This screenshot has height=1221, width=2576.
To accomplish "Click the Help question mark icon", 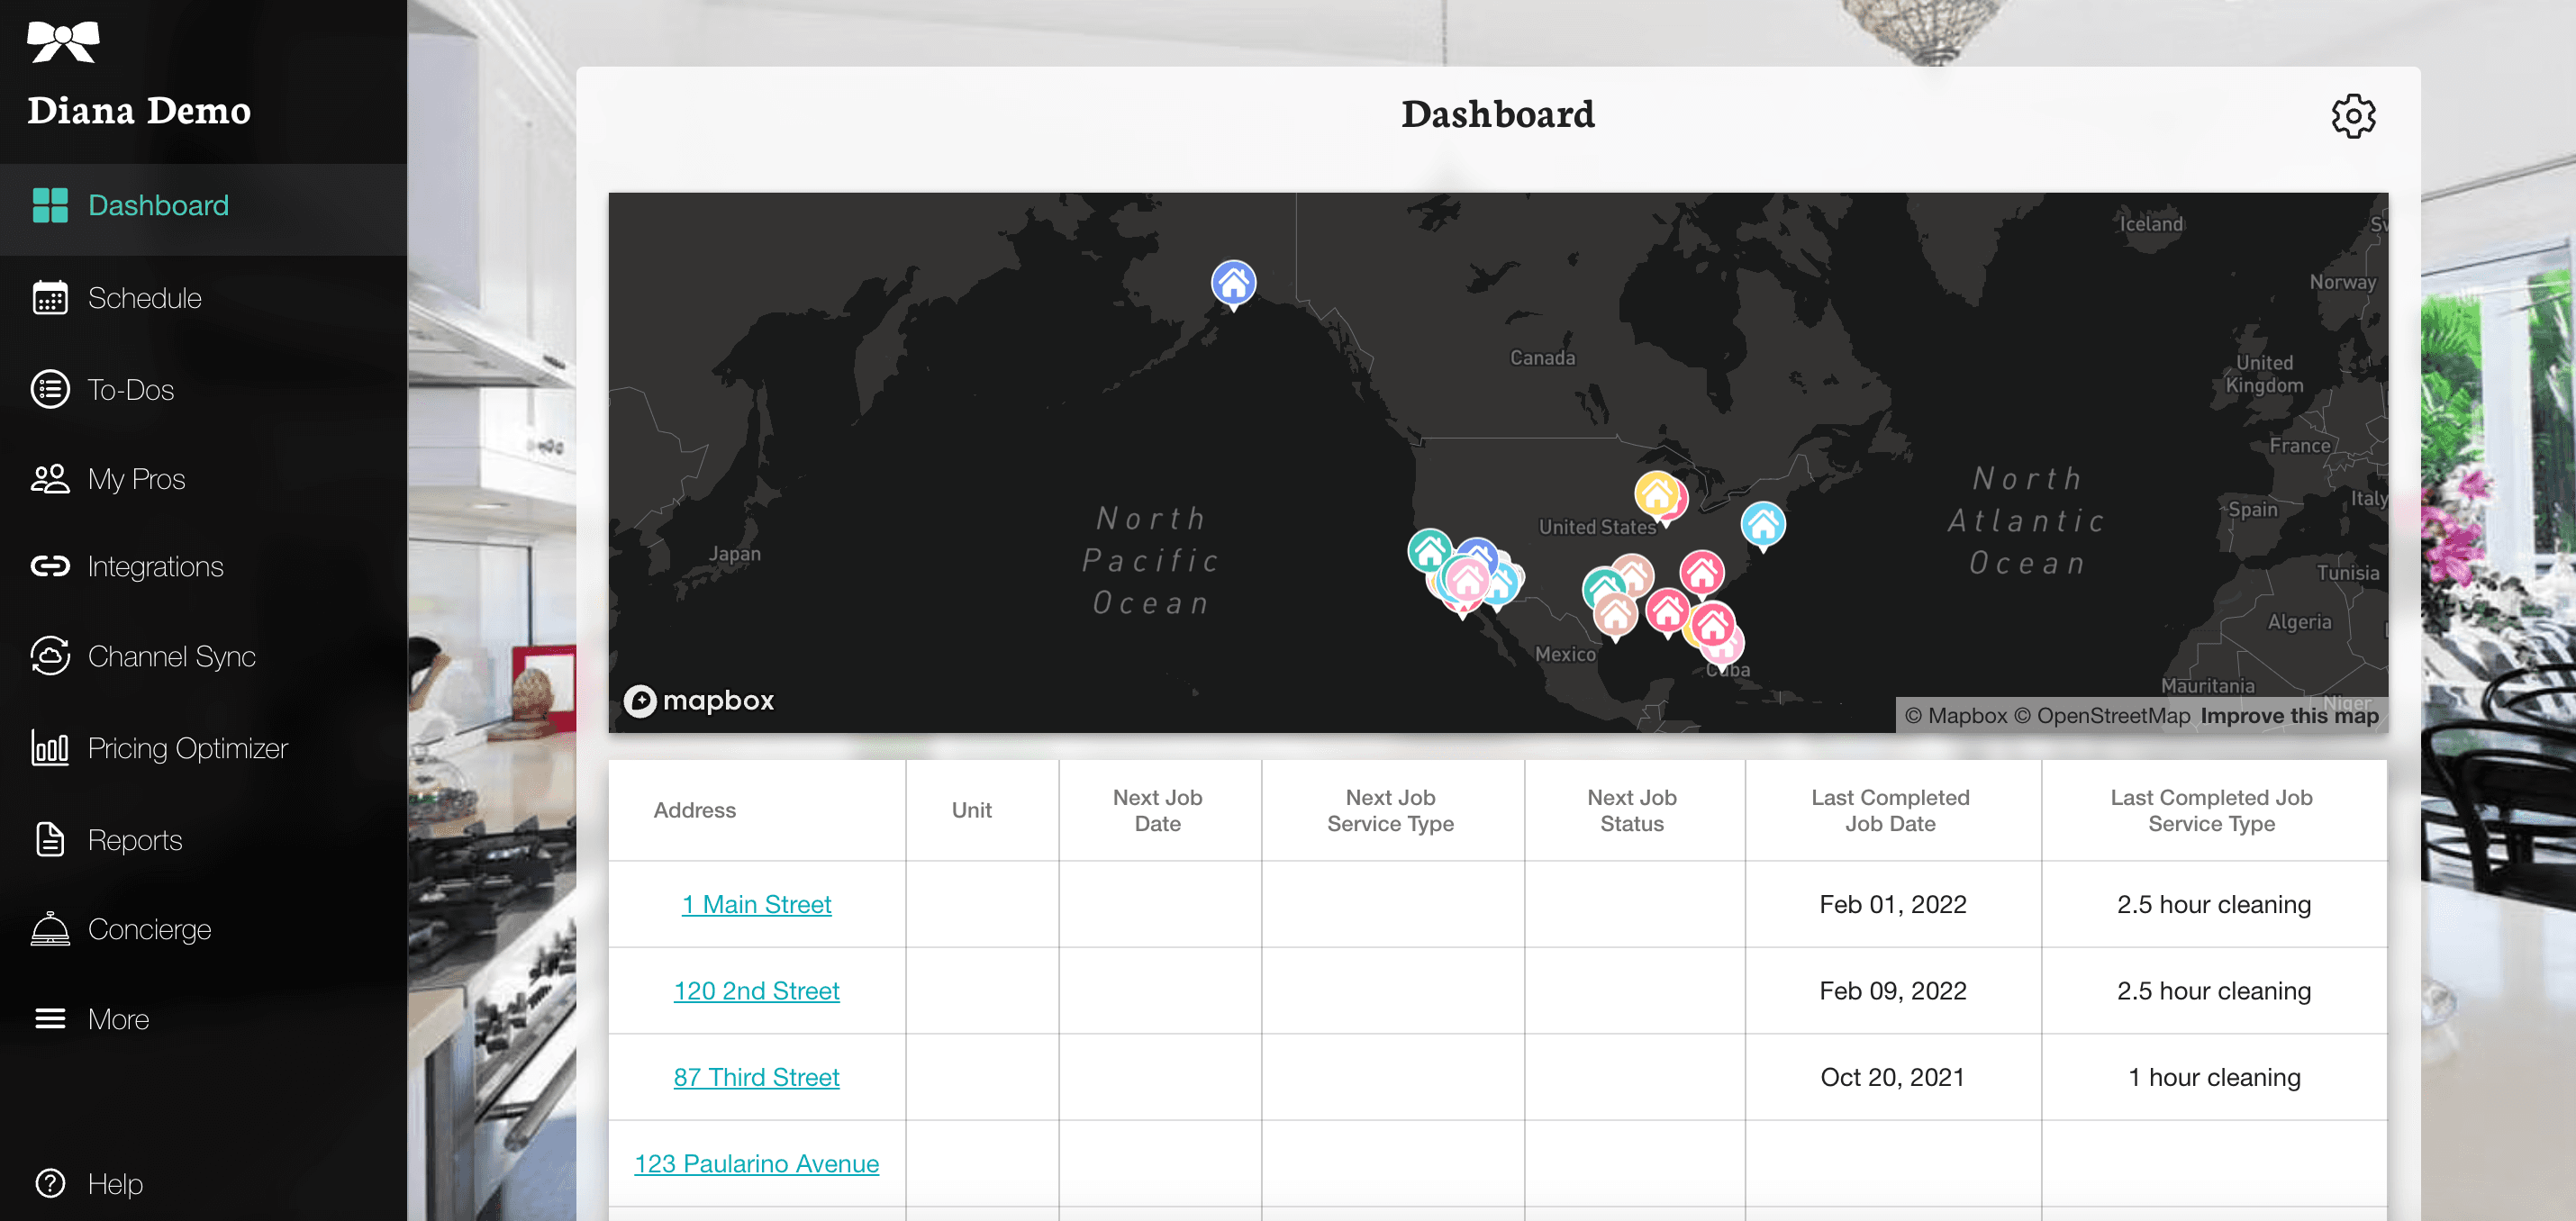I will point(49,1183).
